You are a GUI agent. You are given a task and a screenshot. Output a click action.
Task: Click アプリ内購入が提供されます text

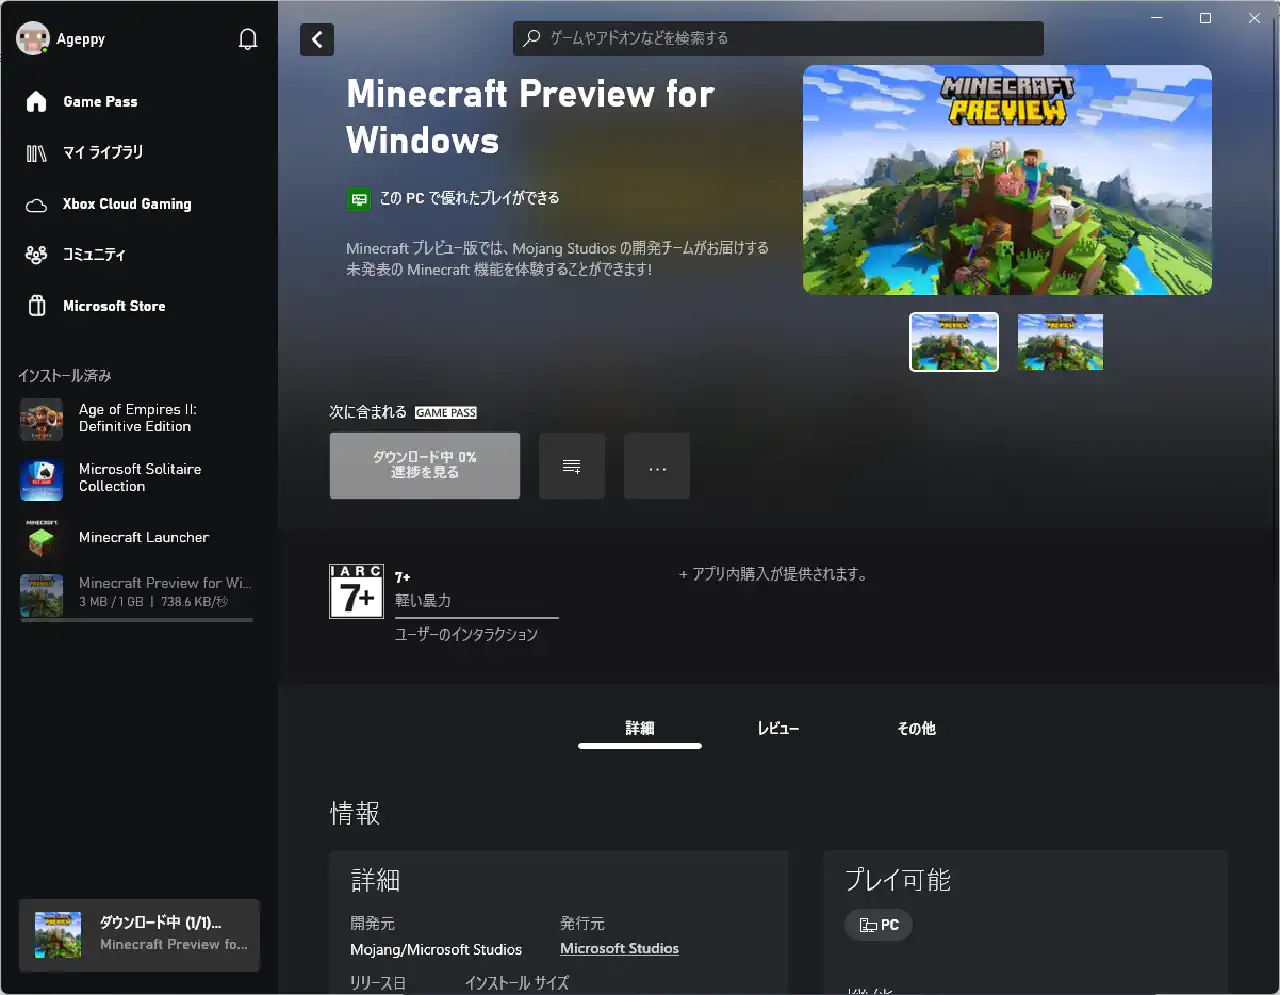(x=773, y=574)
